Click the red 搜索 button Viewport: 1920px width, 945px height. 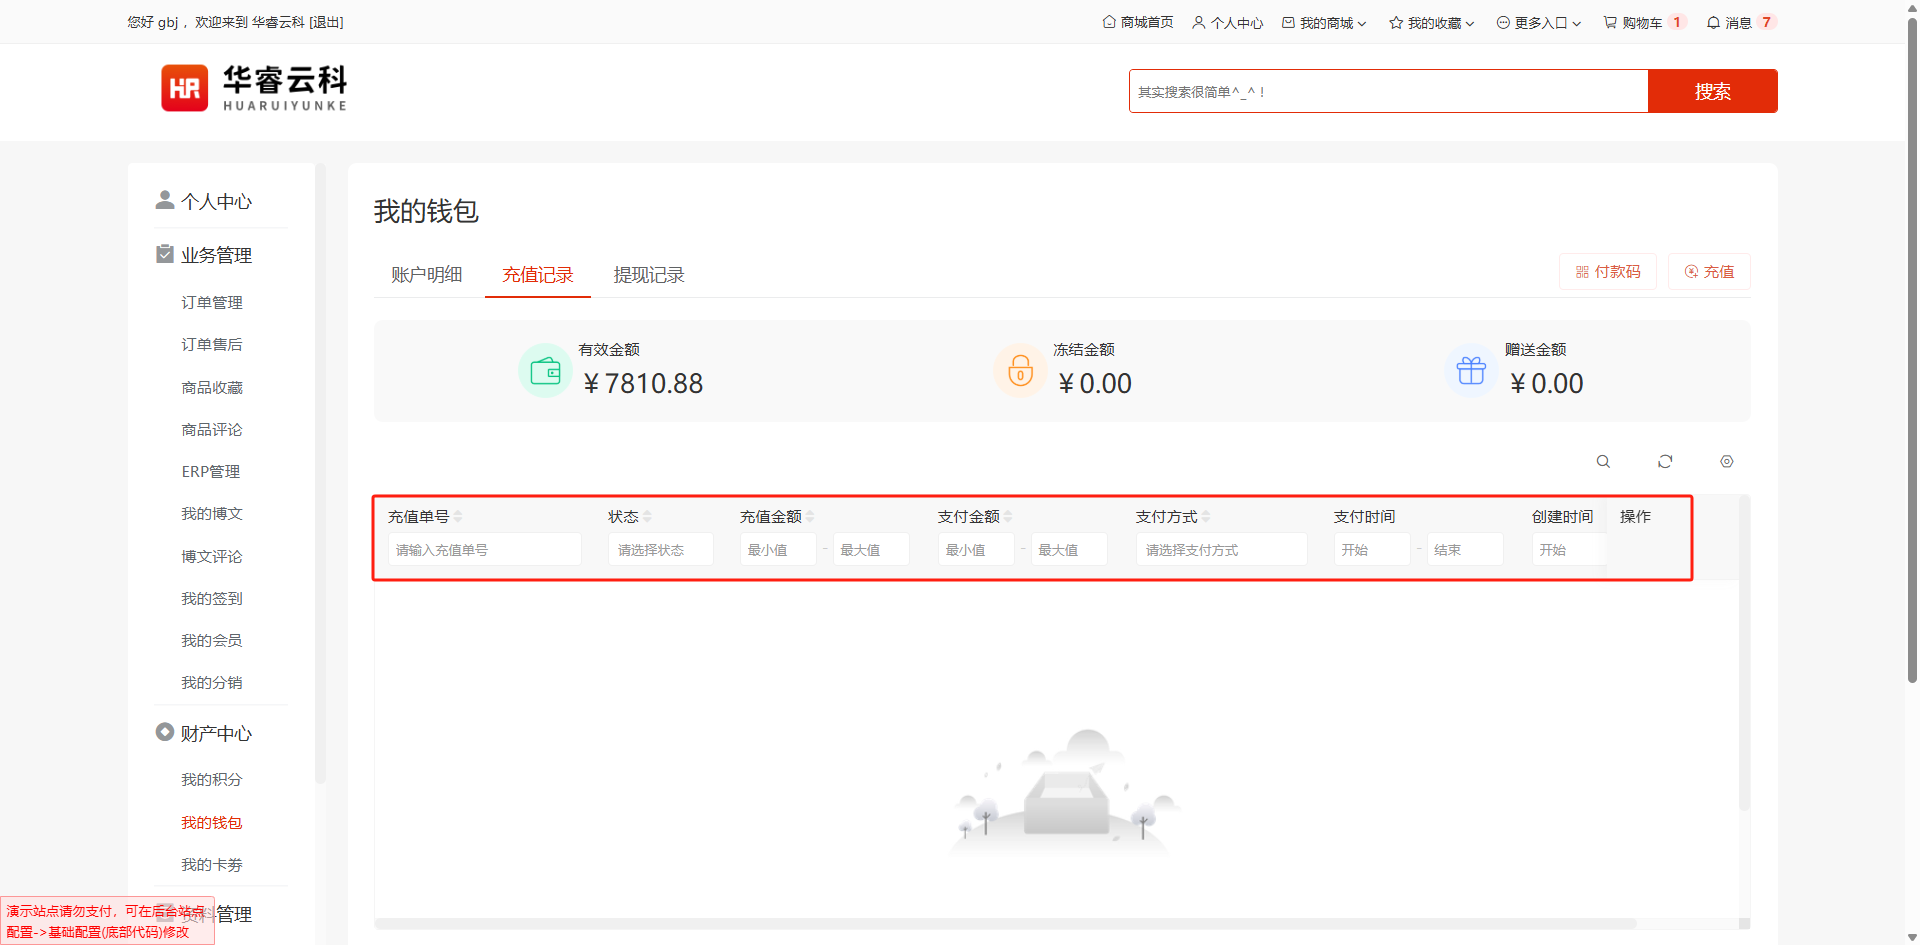[1712, 91]
